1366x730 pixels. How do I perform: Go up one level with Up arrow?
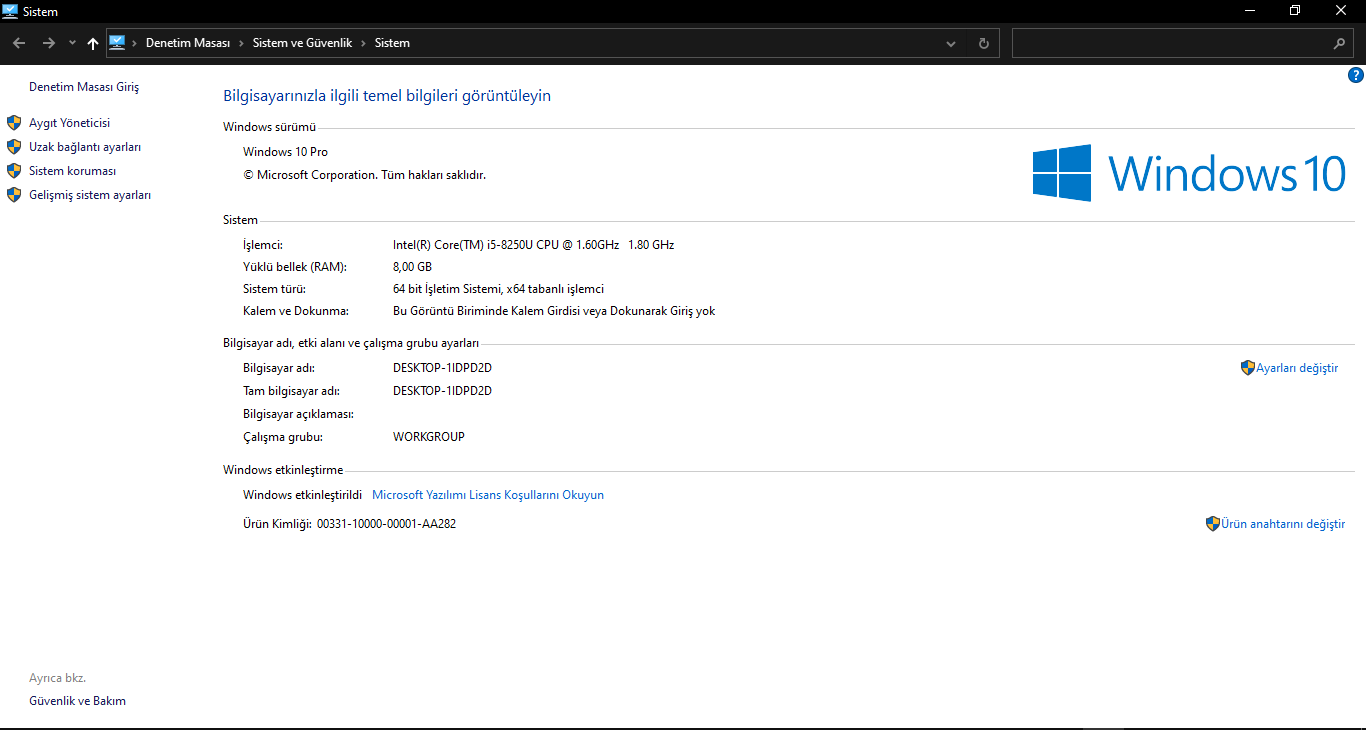(x=93, y=43)
